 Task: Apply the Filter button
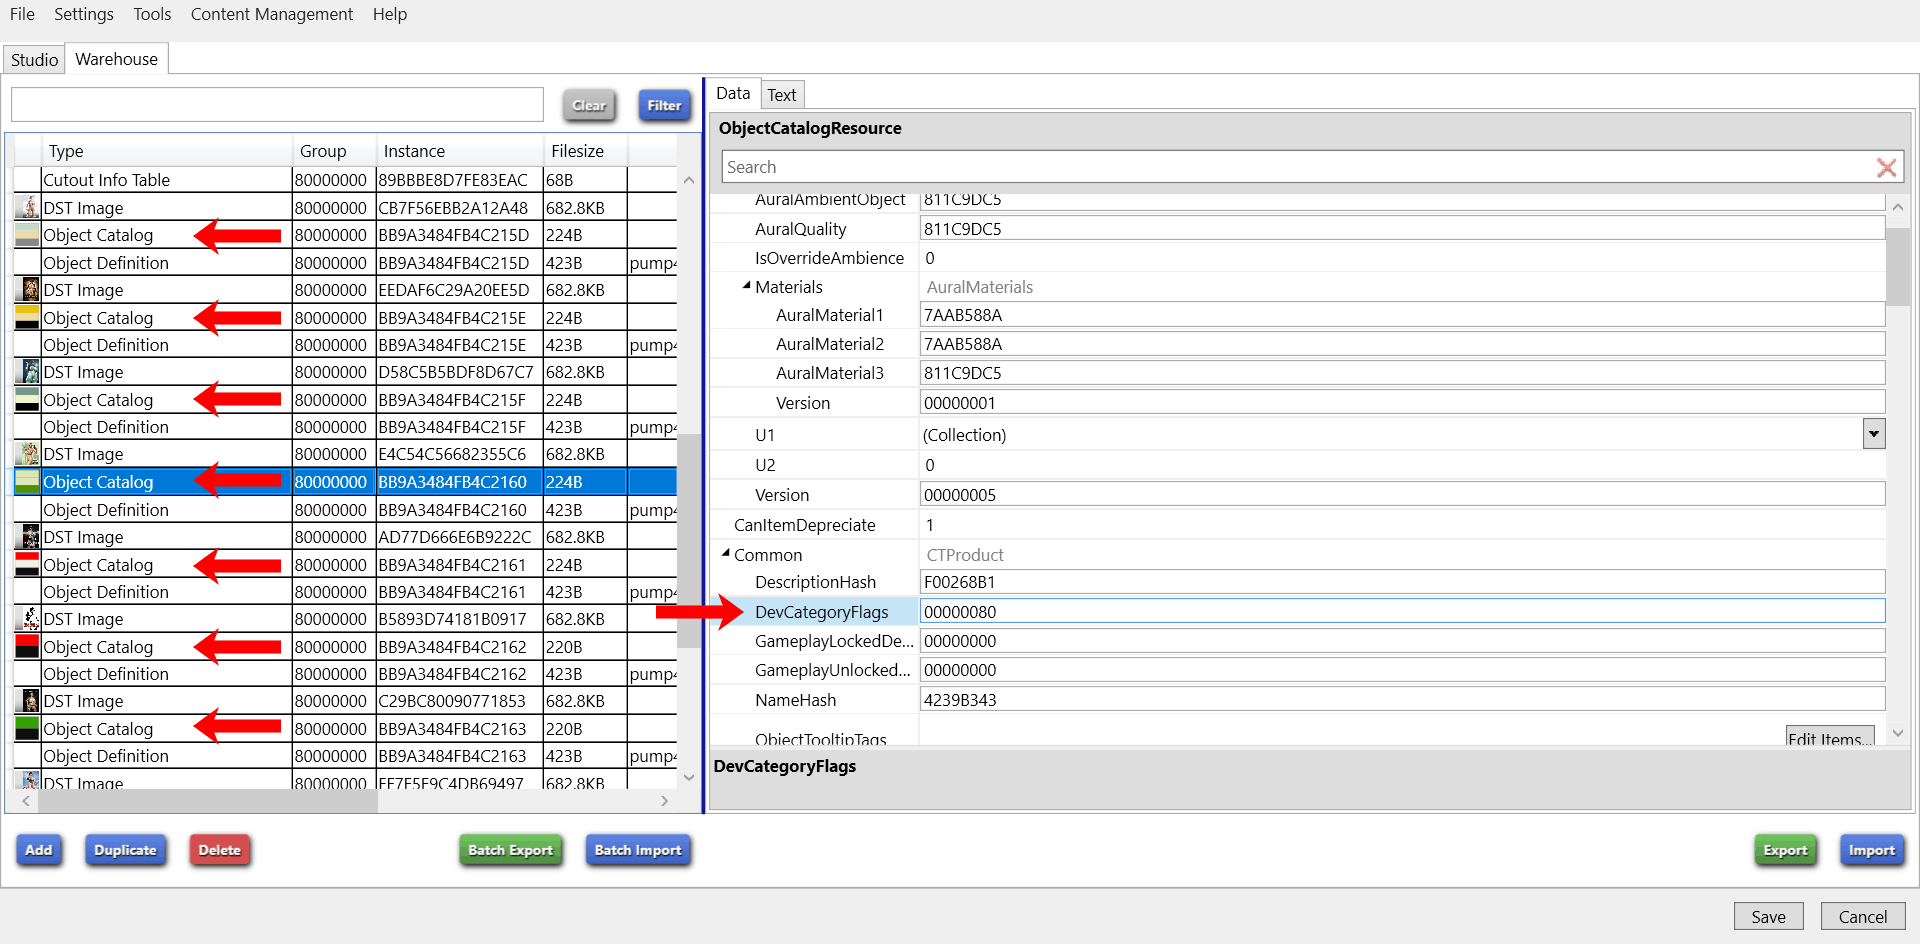(664, 105)
